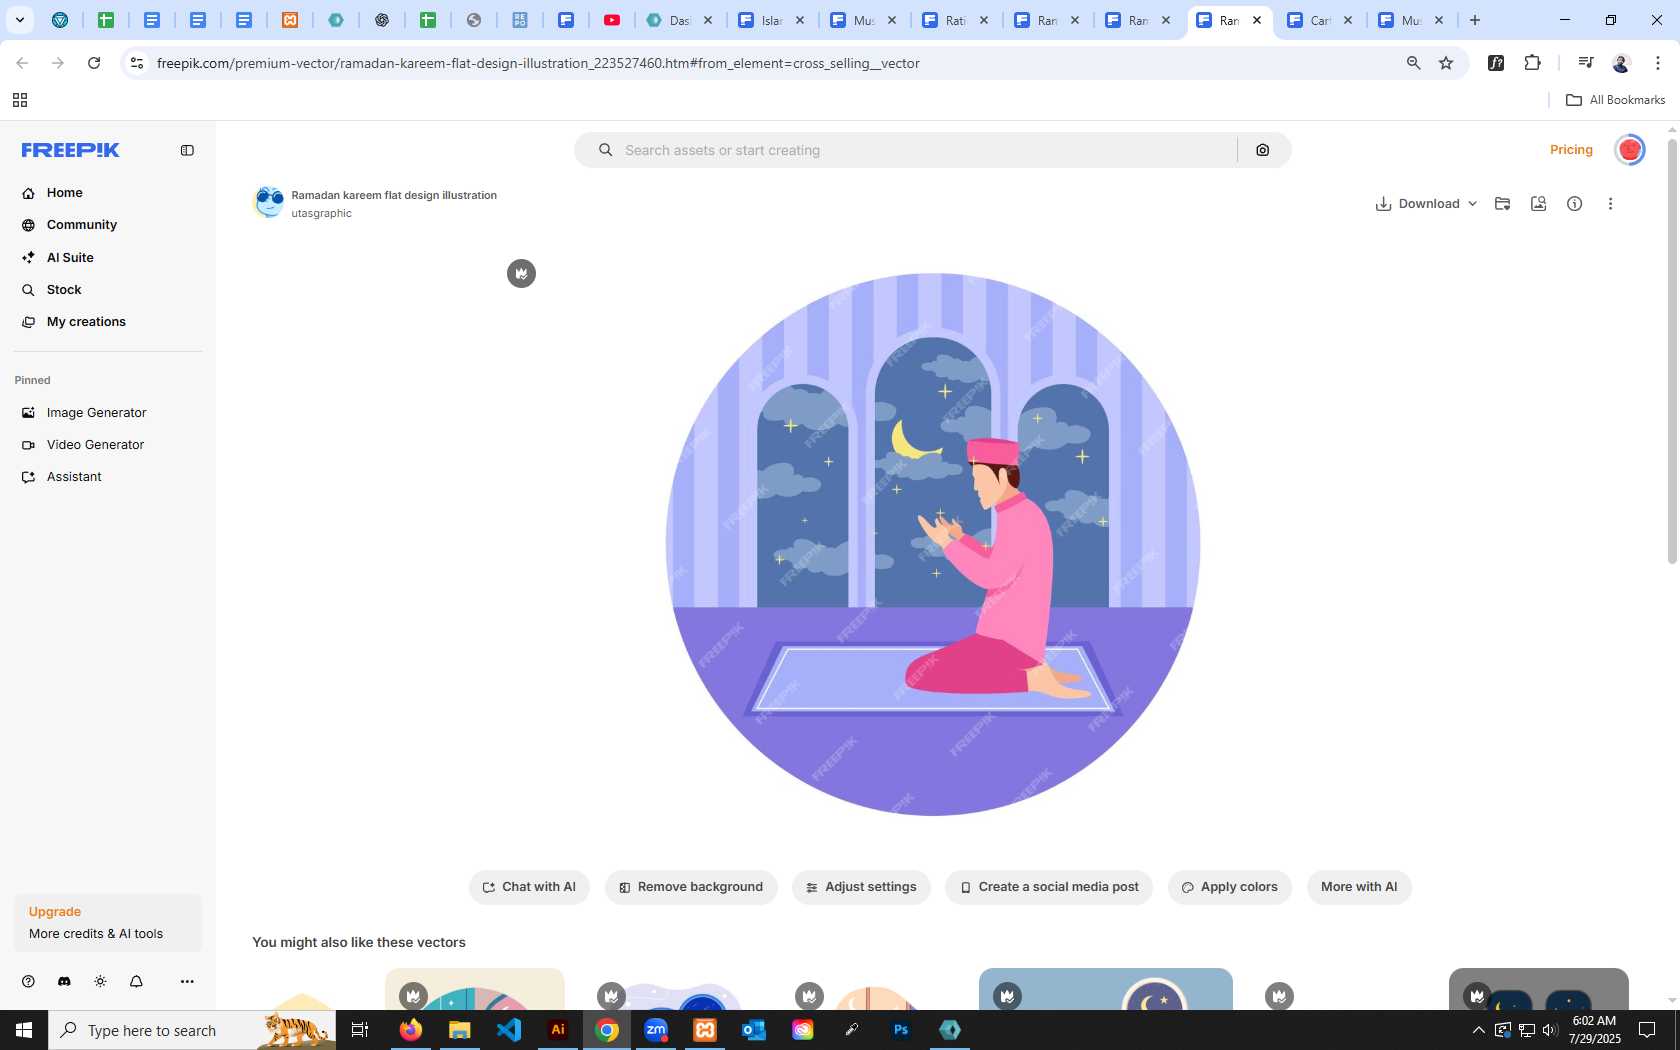Save to collection folder icon
1680x1050 pixels.
1502,204
